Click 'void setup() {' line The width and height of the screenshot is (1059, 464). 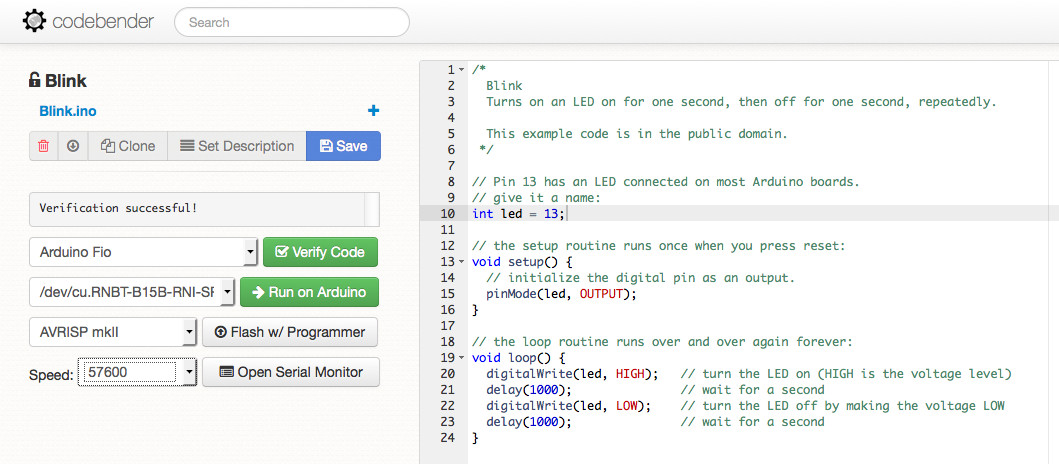click(x=522, y=262)
